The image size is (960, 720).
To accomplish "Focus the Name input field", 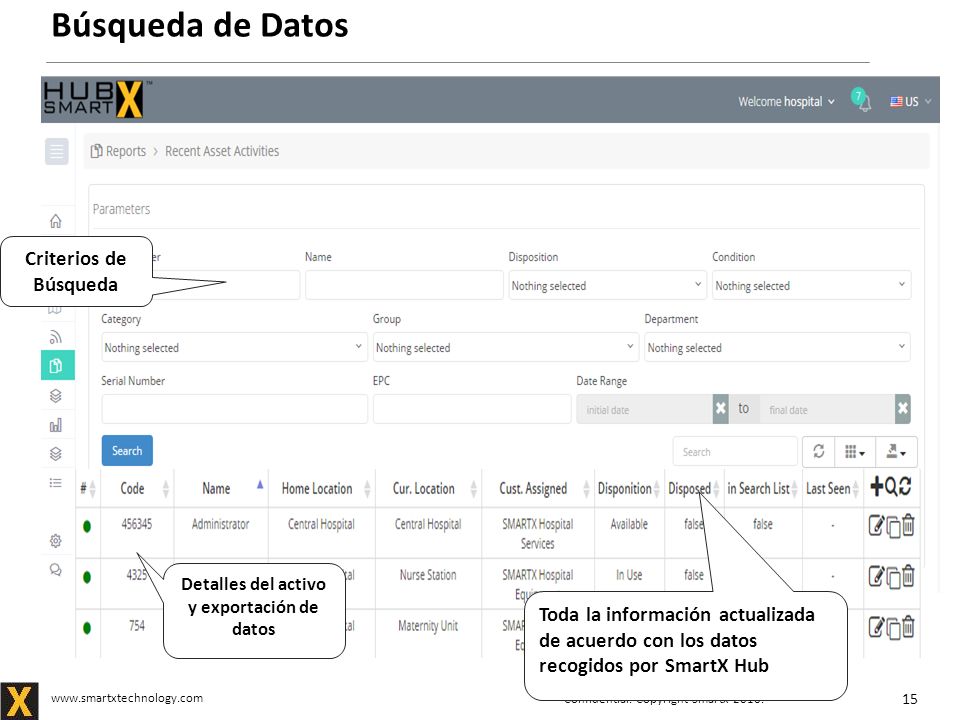I will click(x=404, y=285).
